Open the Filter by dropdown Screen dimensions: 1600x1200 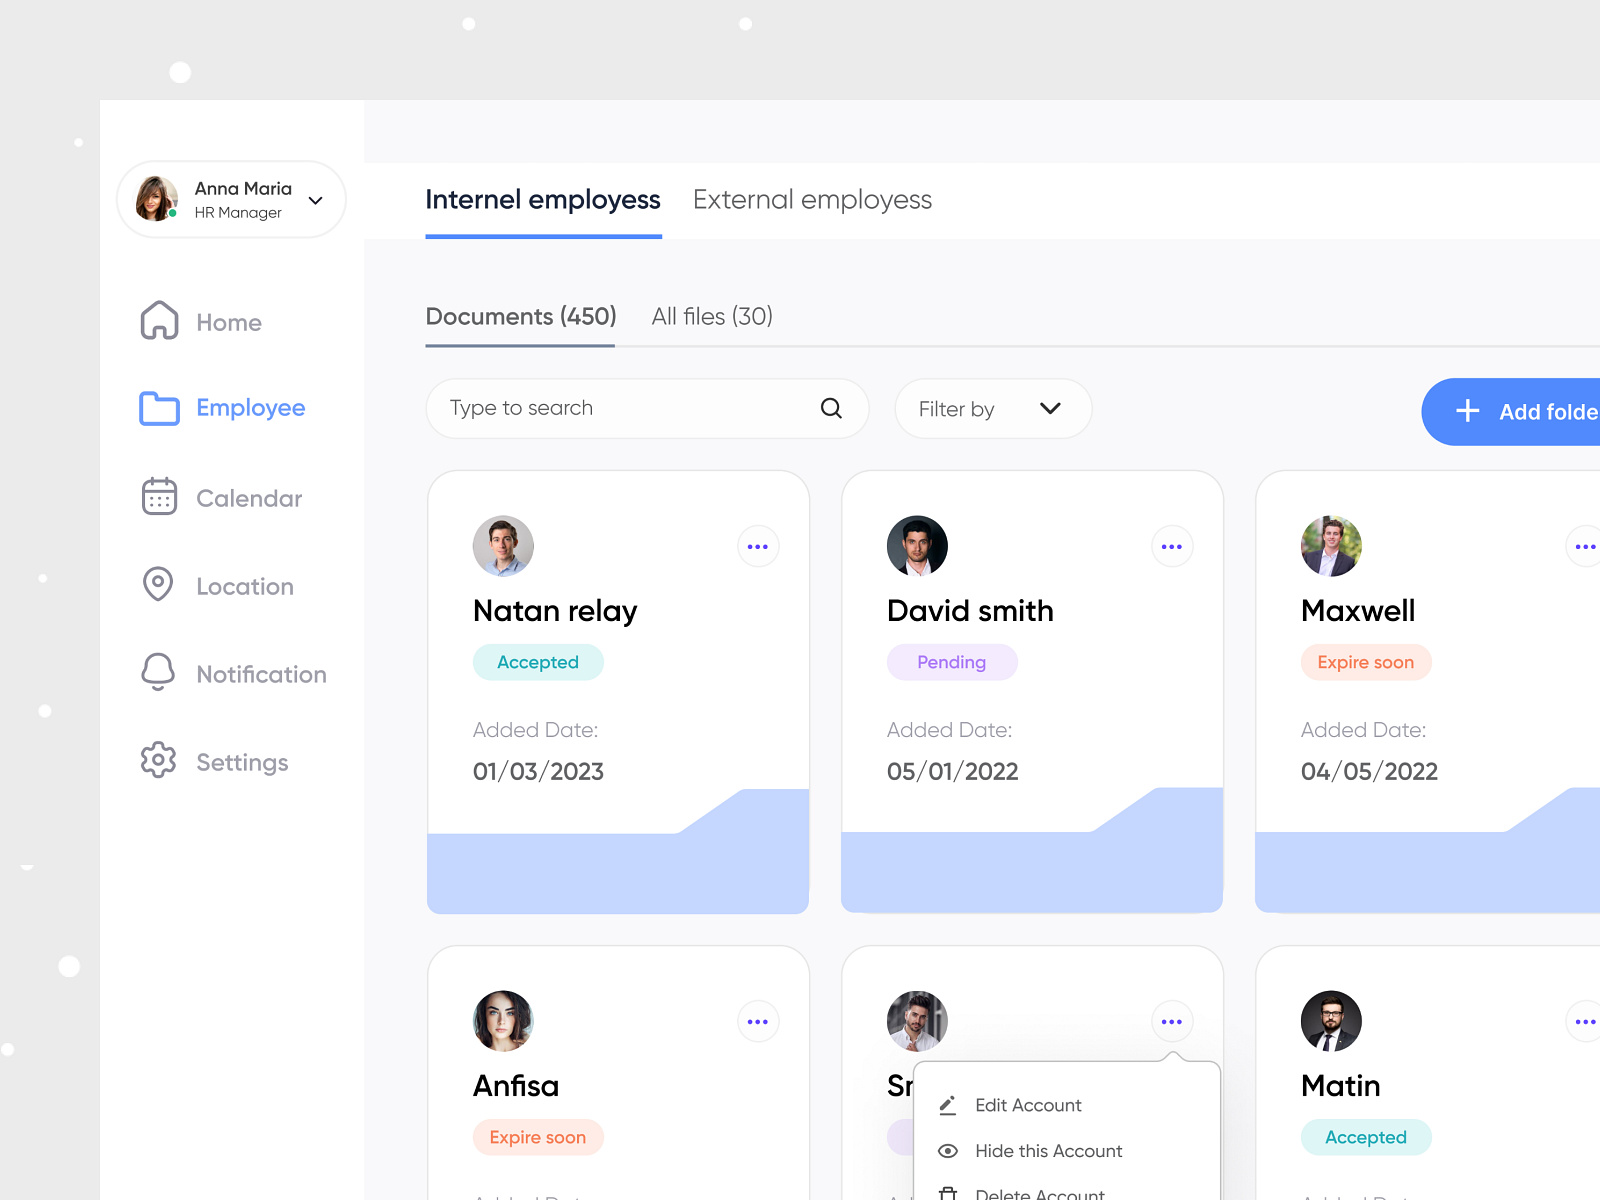pyautogui.click(x=992, y=408)
